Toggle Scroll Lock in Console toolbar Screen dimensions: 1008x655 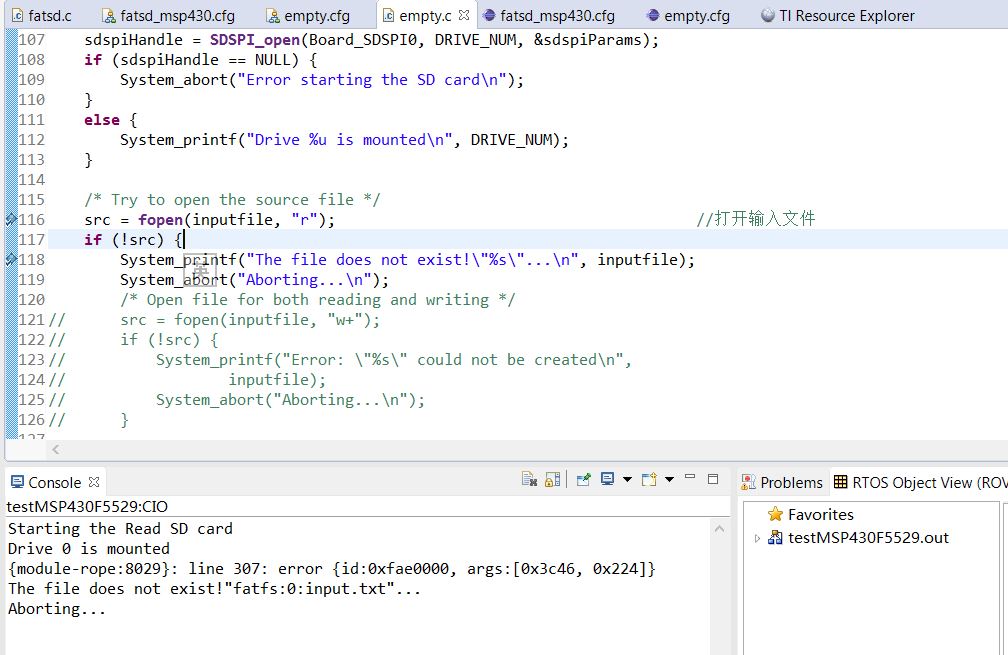(x=552, y=480)
